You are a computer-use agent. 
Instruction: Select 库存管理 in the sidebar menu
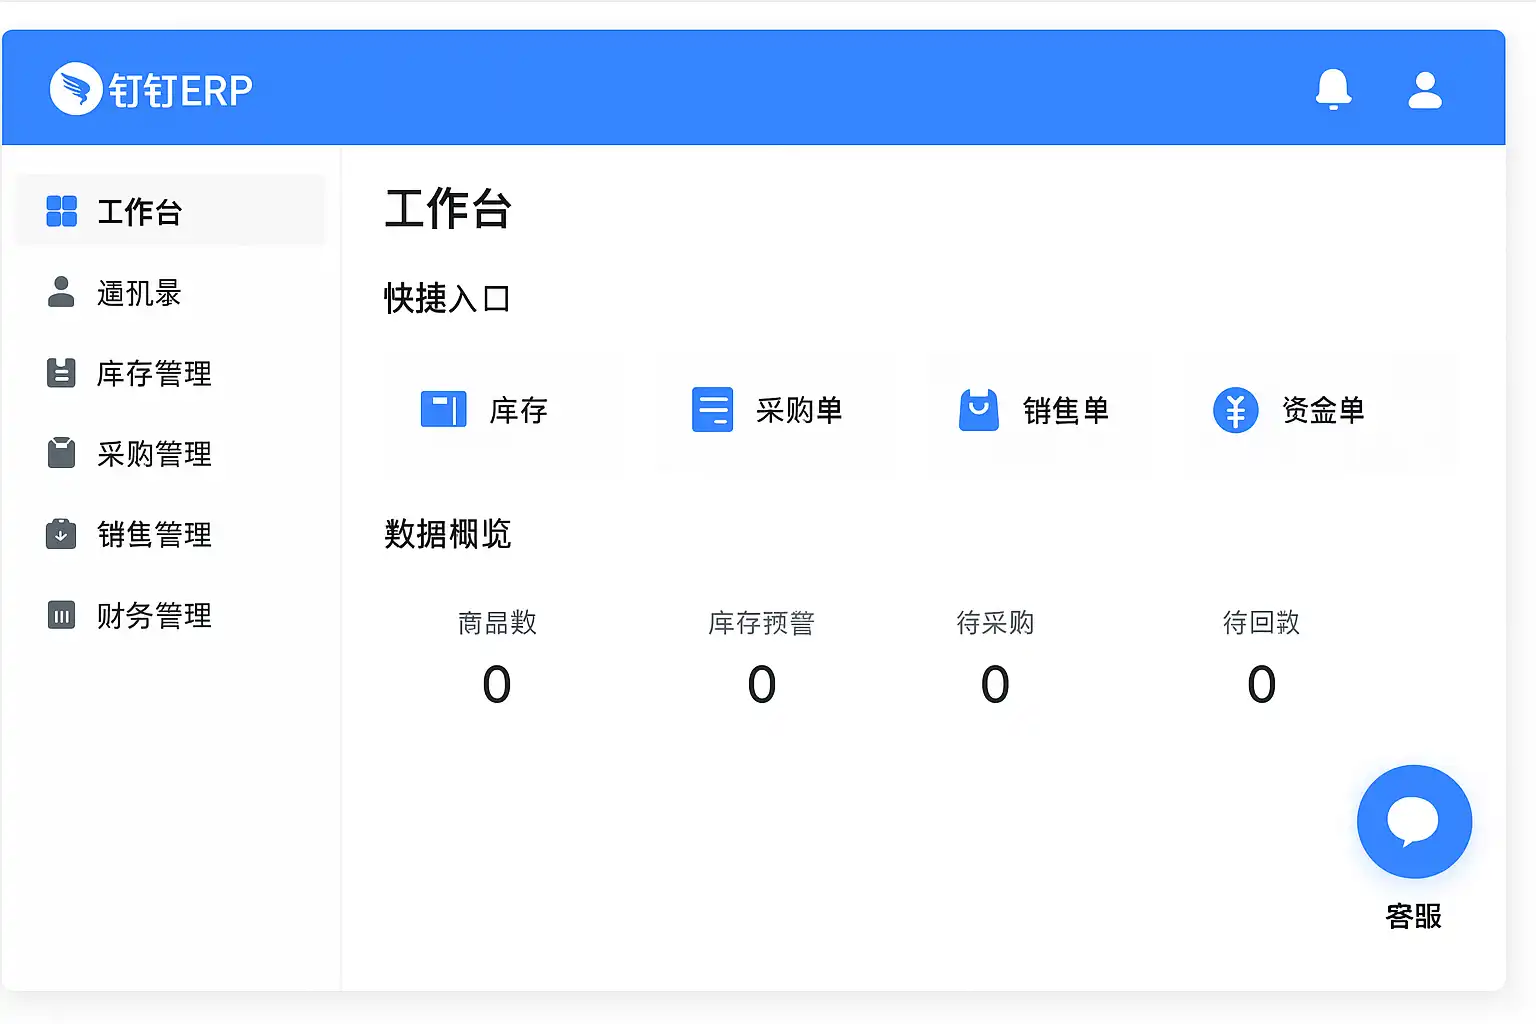pos(154,373)
